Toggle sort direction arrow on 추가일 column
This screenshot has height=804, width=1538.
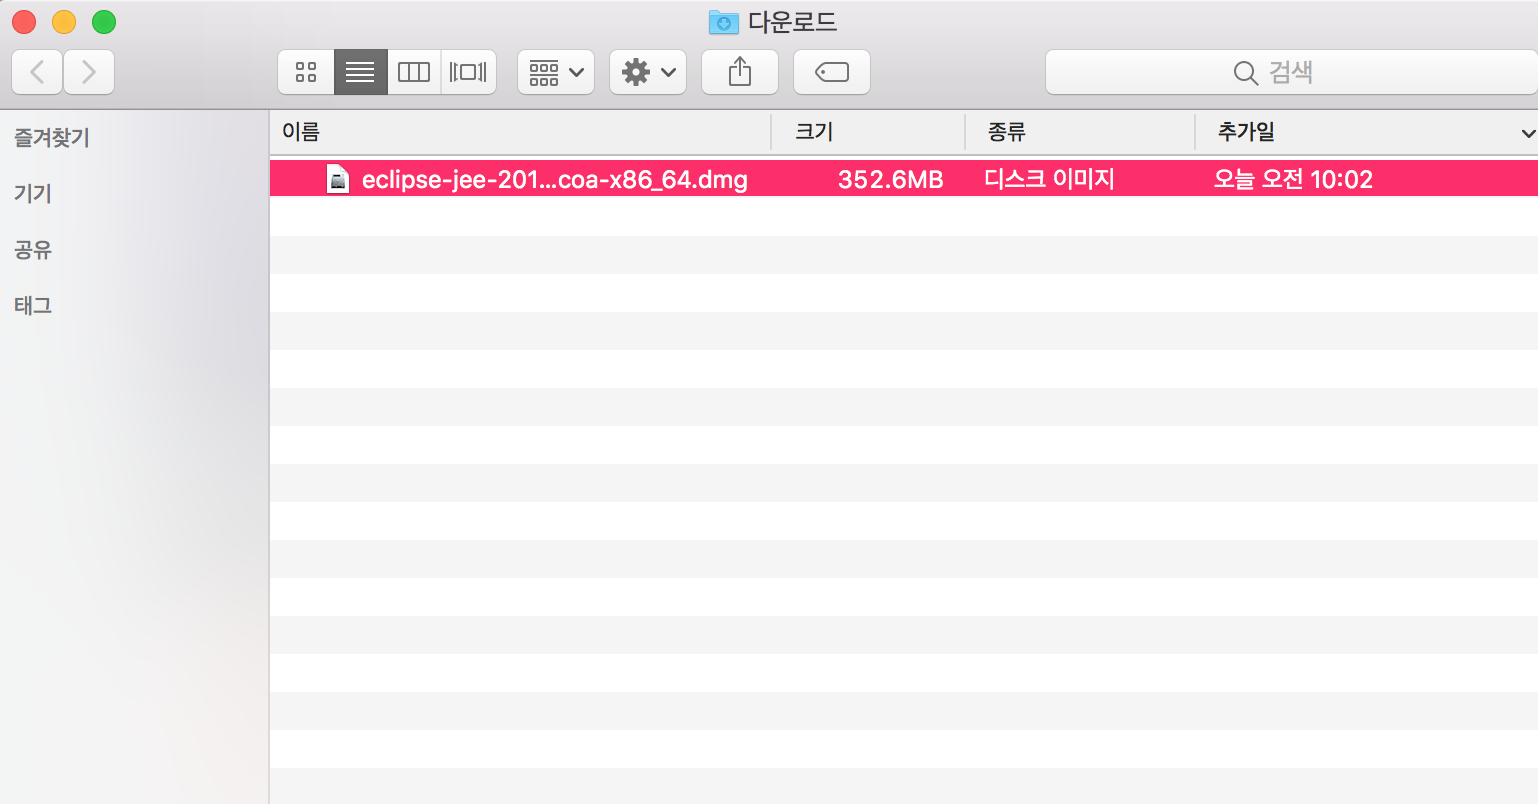tap(1527, 133)
